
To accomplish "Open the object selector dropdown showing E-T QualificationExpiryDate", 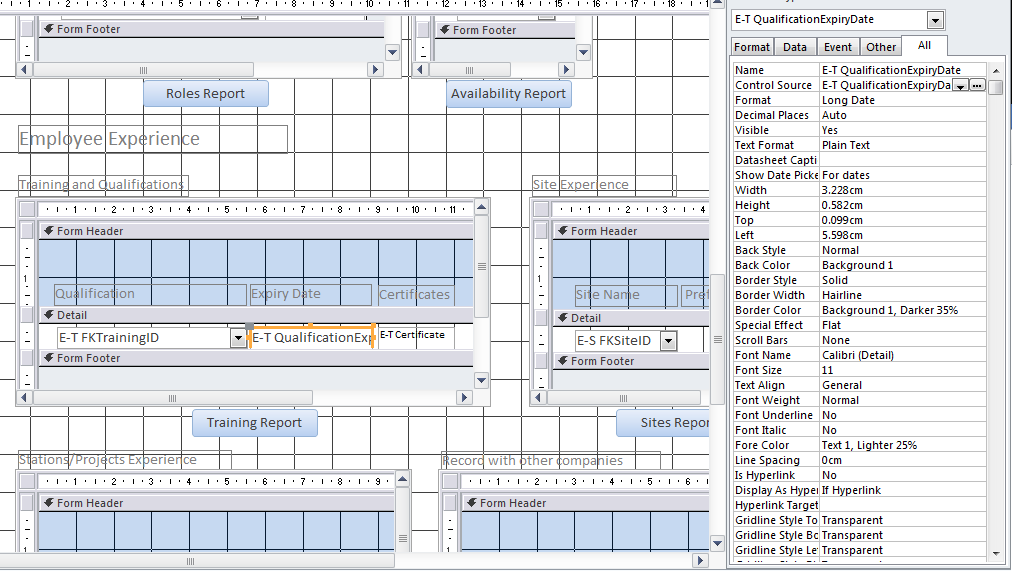I will tap(935, 21).
